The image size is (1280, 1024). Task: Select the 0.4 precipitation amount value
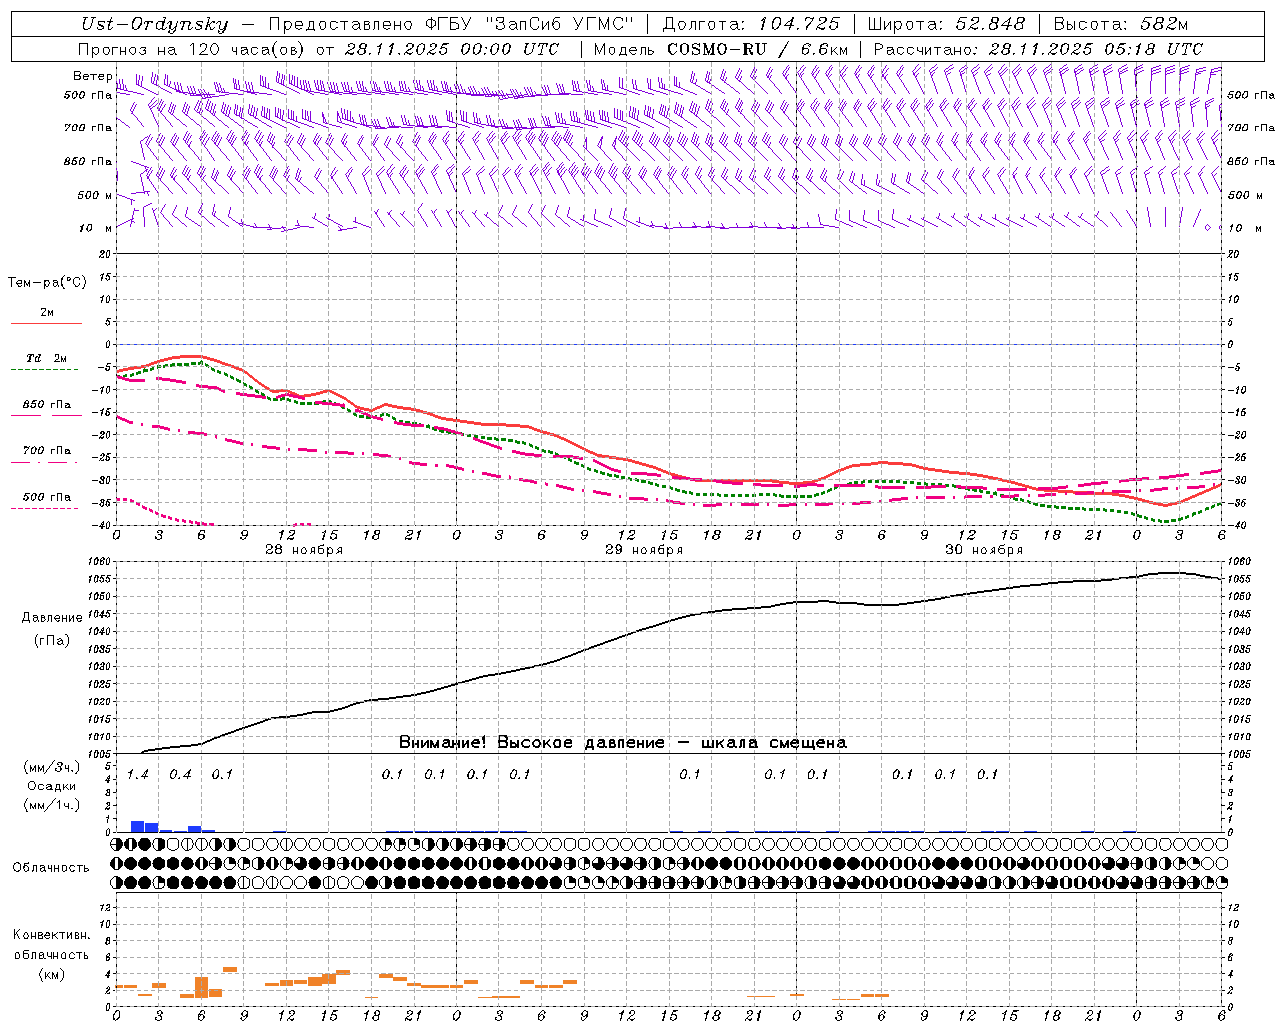(x=180, y=774)
